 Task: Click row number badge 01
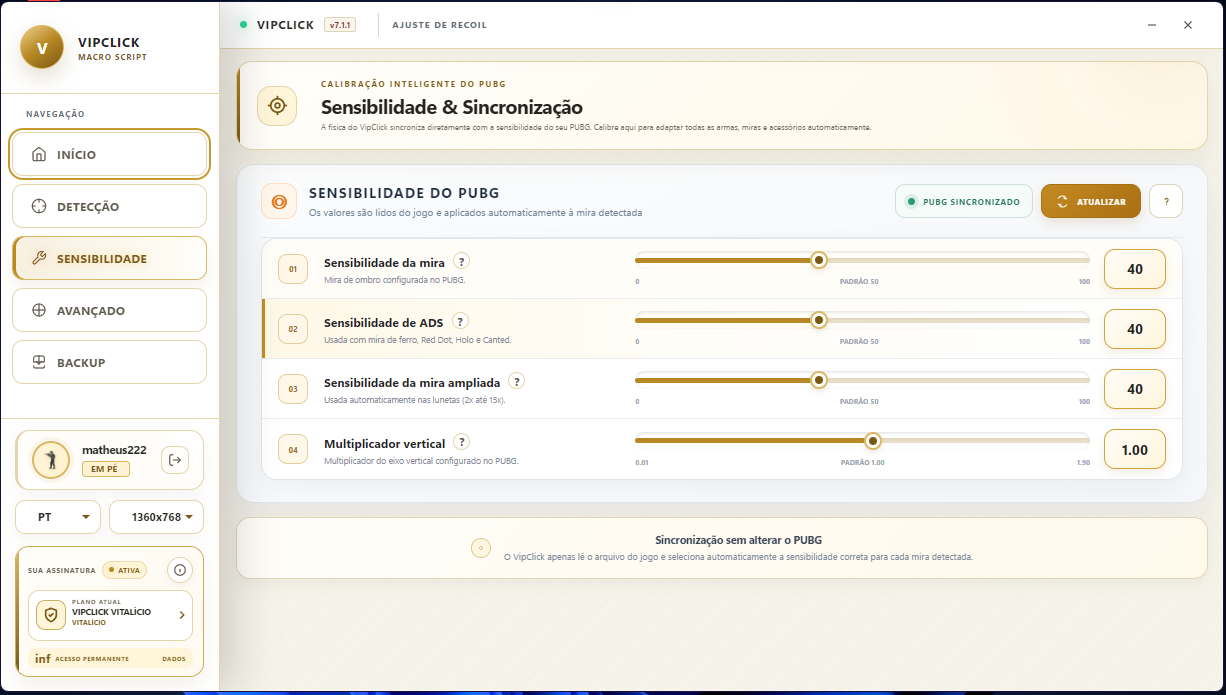point(293,269)
